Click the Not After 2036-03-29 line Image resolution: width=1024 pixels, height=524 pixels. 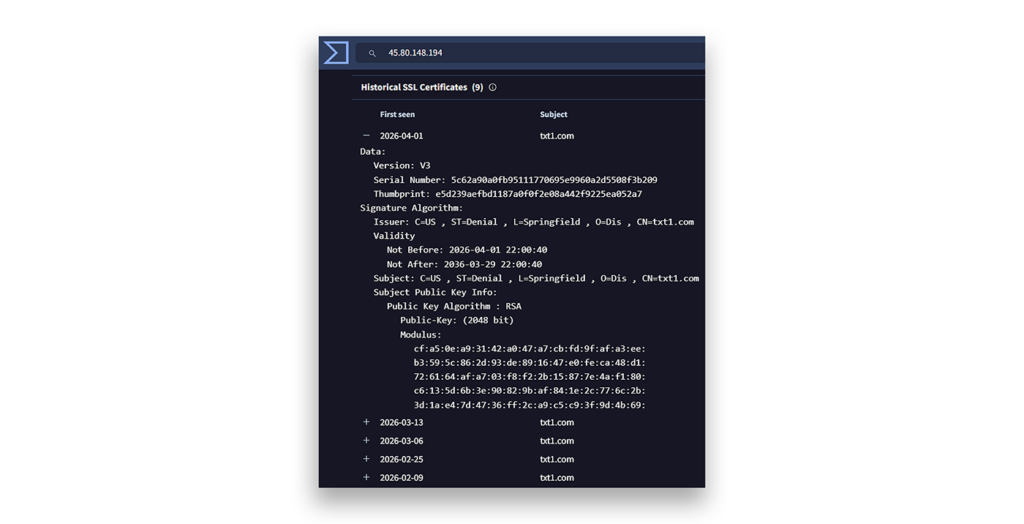tap(464, 265)
